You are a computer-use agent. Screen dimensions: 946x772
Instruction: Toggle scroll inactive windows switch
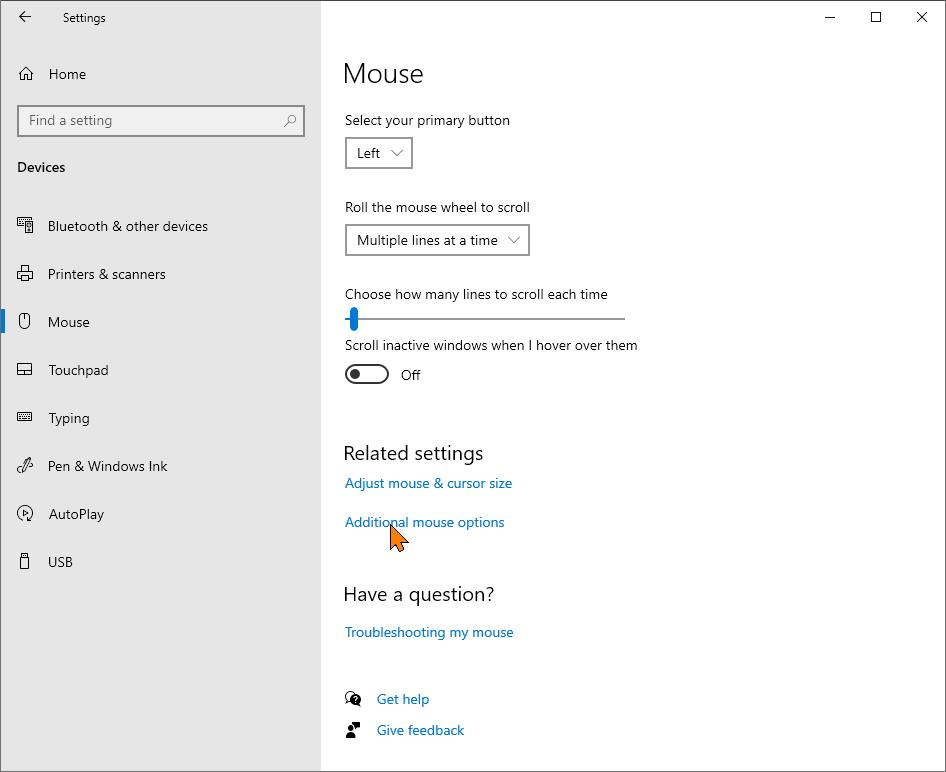[367, 375]
